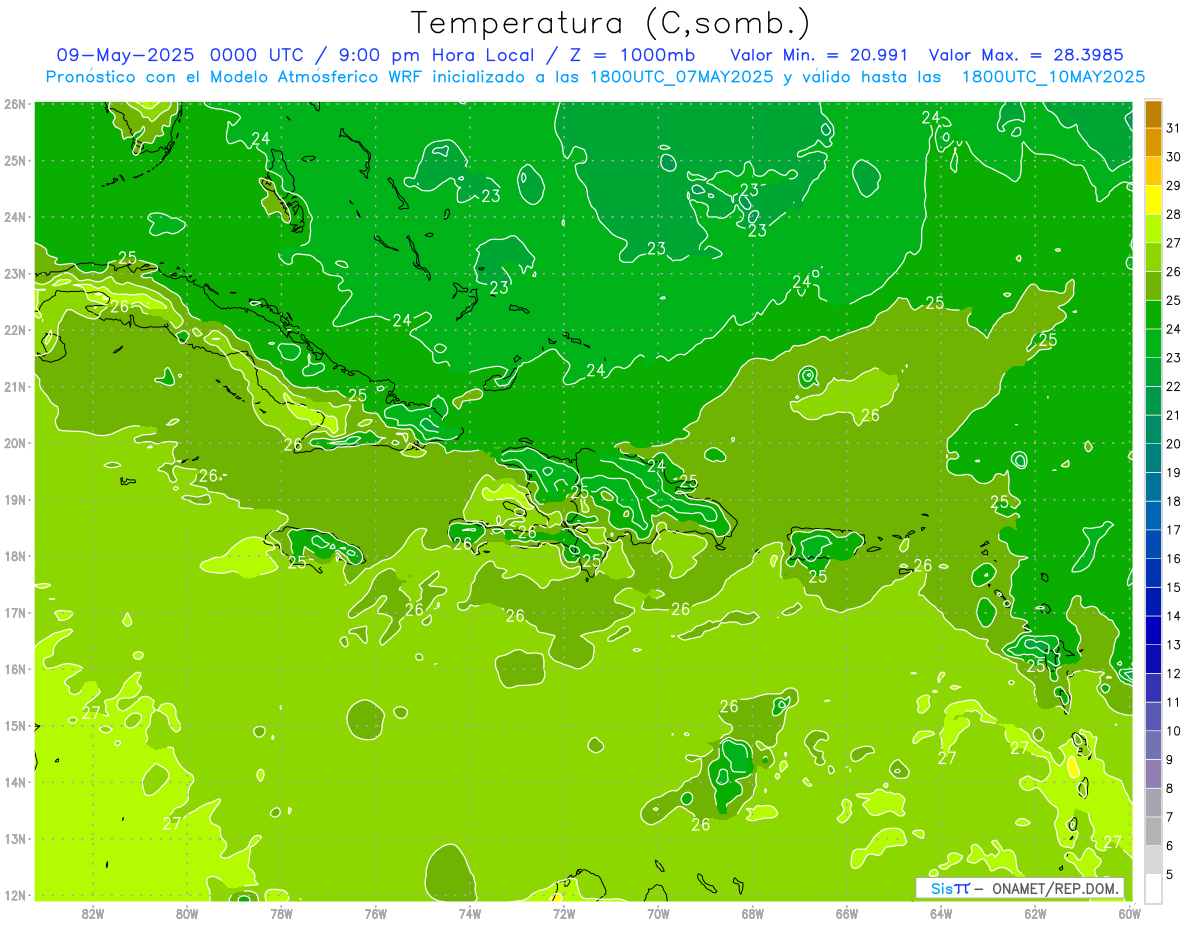
Task: Click latitude axis label "13N"
Action: [x=16, y=839]
